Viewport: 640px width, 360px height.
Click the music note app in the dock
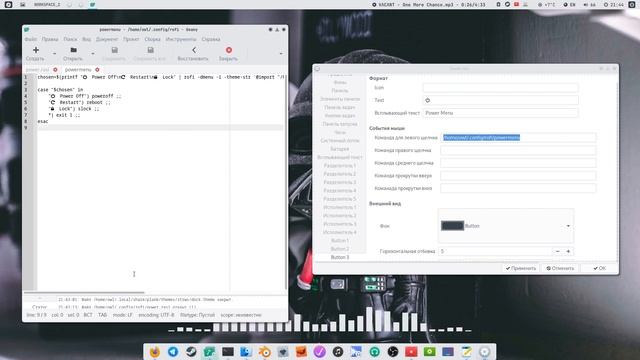pos(338,352)
